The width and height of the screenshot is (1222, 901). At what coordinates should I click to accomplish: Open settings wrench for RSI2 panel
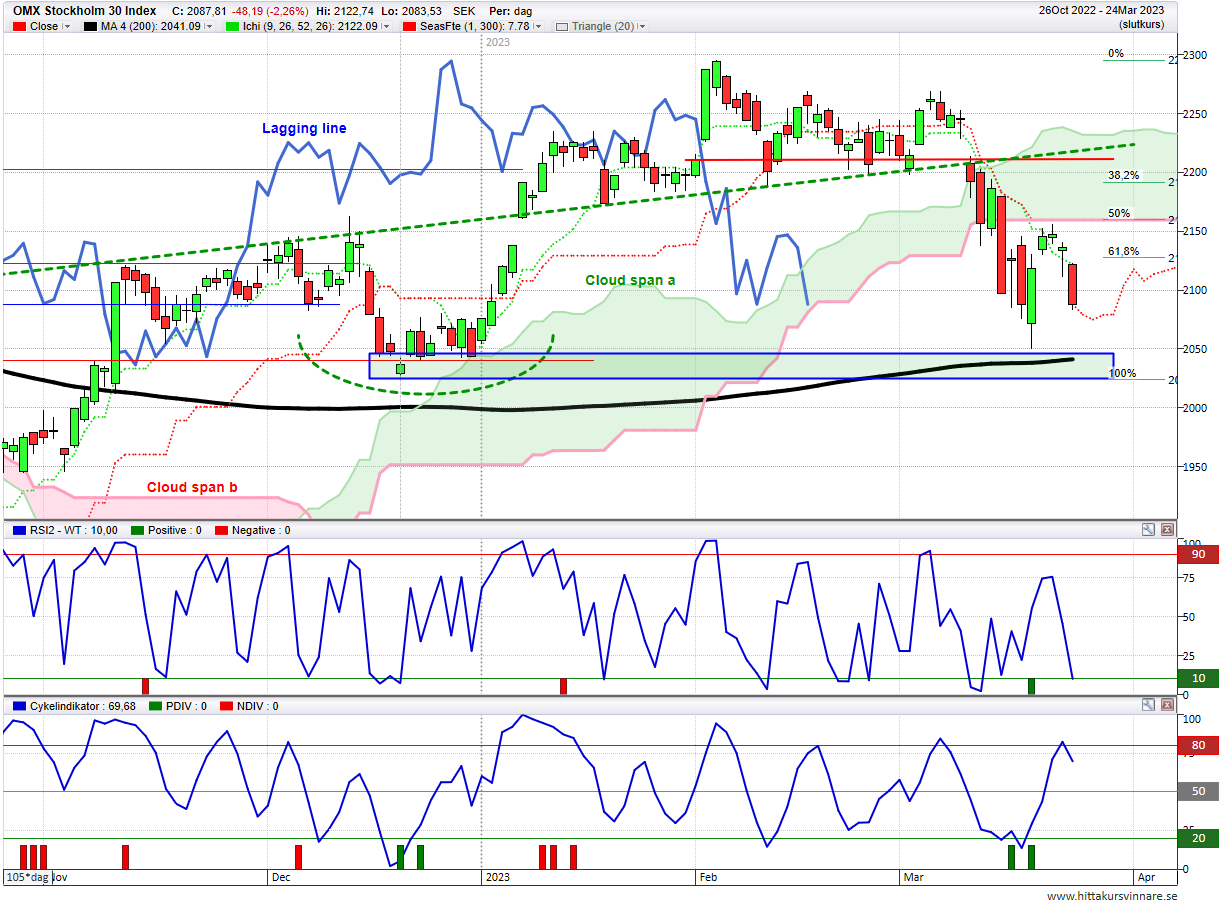tap(1148, 530)
